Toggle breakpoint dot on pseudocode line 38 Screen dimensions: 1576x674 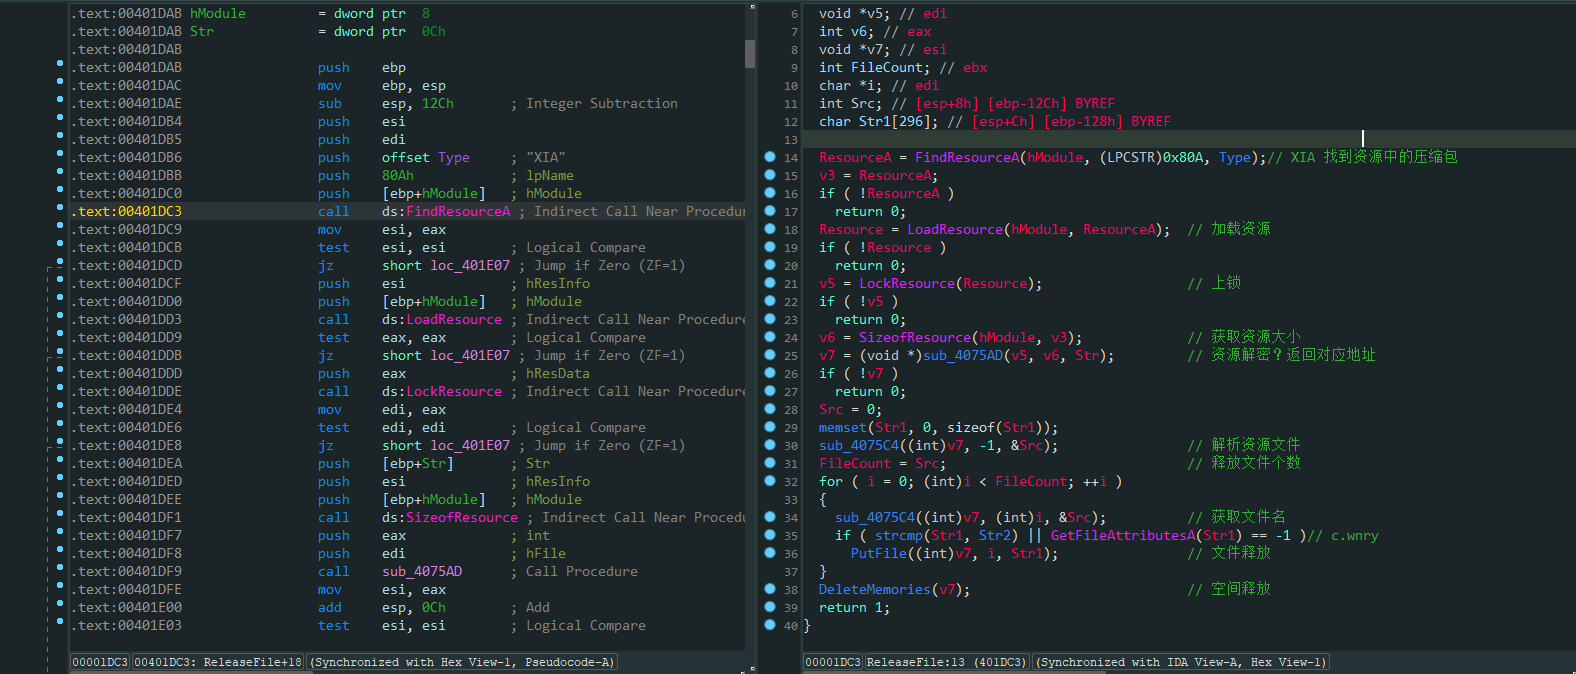click(x=770, y=589)
